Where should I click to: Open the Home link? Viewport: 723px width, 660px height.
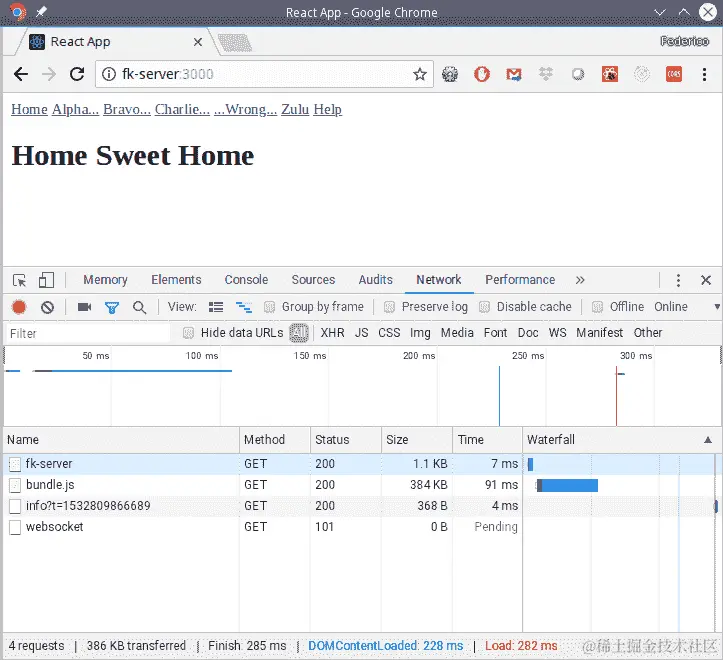click(29, 109)
